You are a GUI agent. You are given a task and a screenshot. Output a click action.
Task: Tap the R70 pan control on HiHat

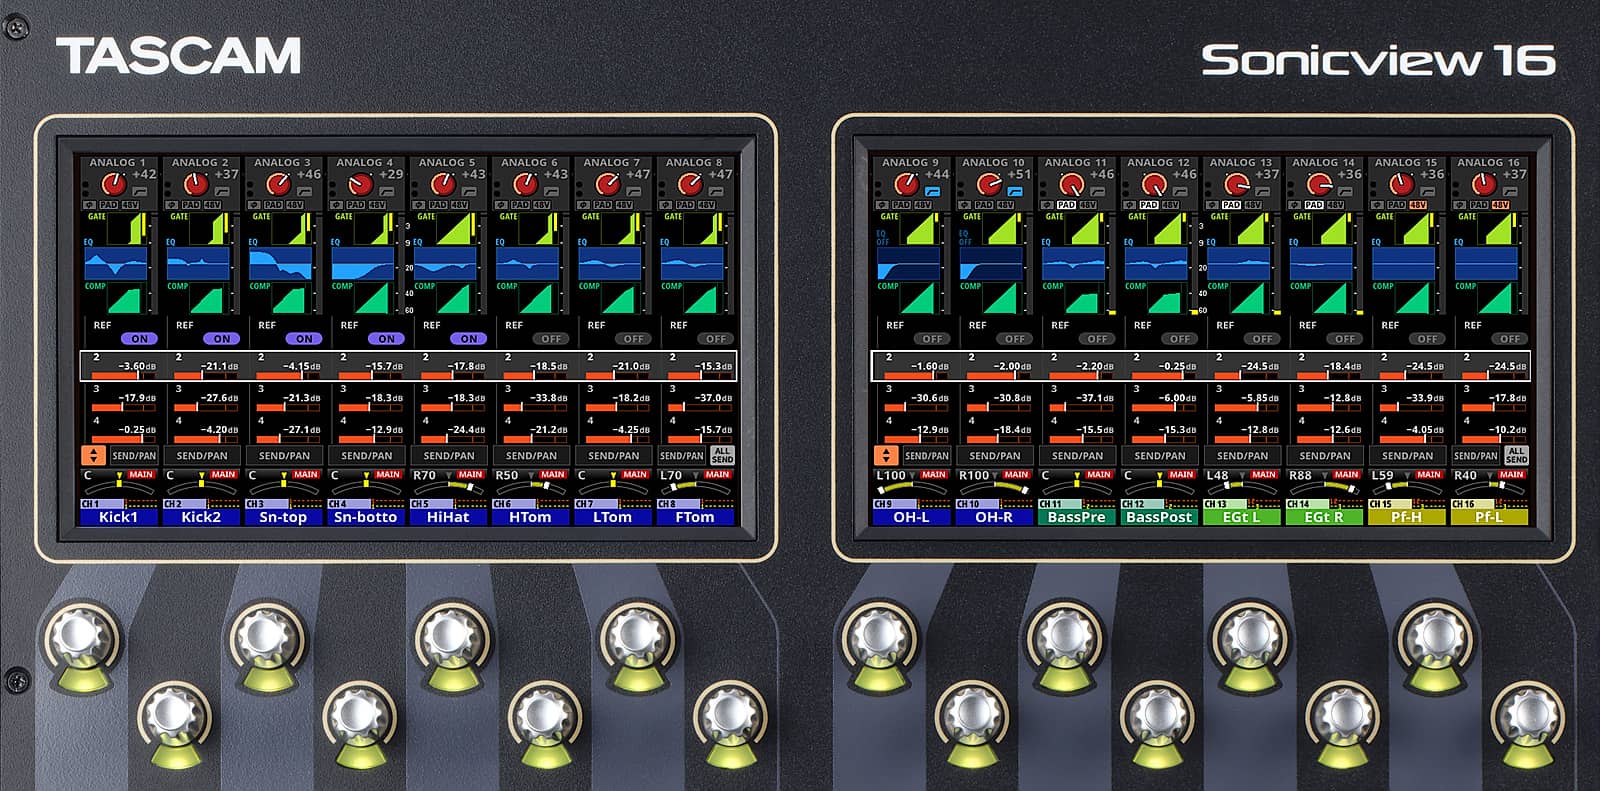pos(449,484)
